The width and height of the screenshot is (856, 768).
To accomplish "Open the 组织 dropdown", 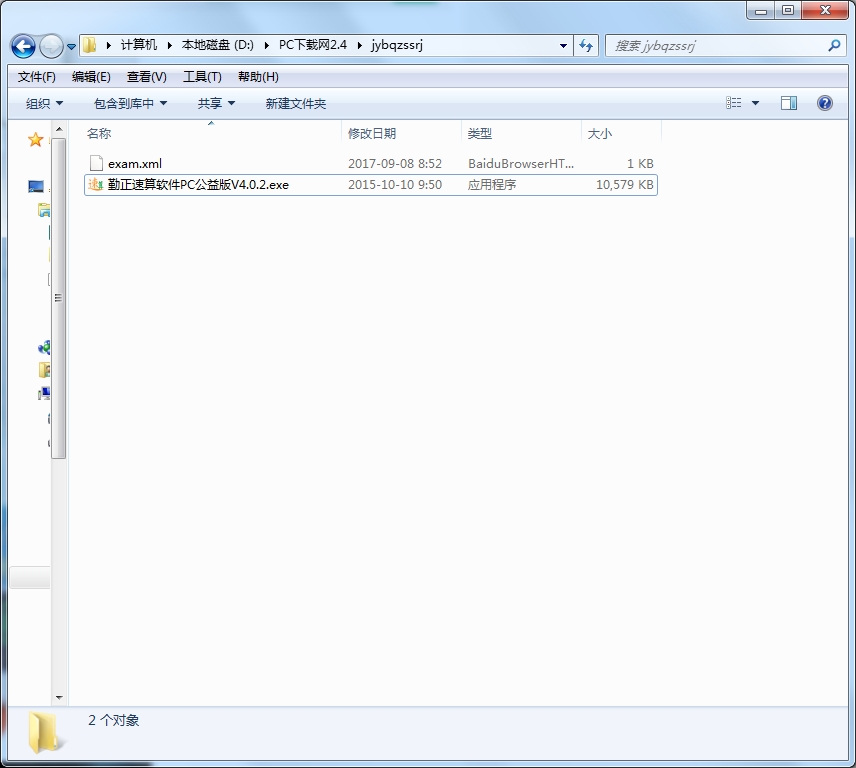I will [44, 104].
